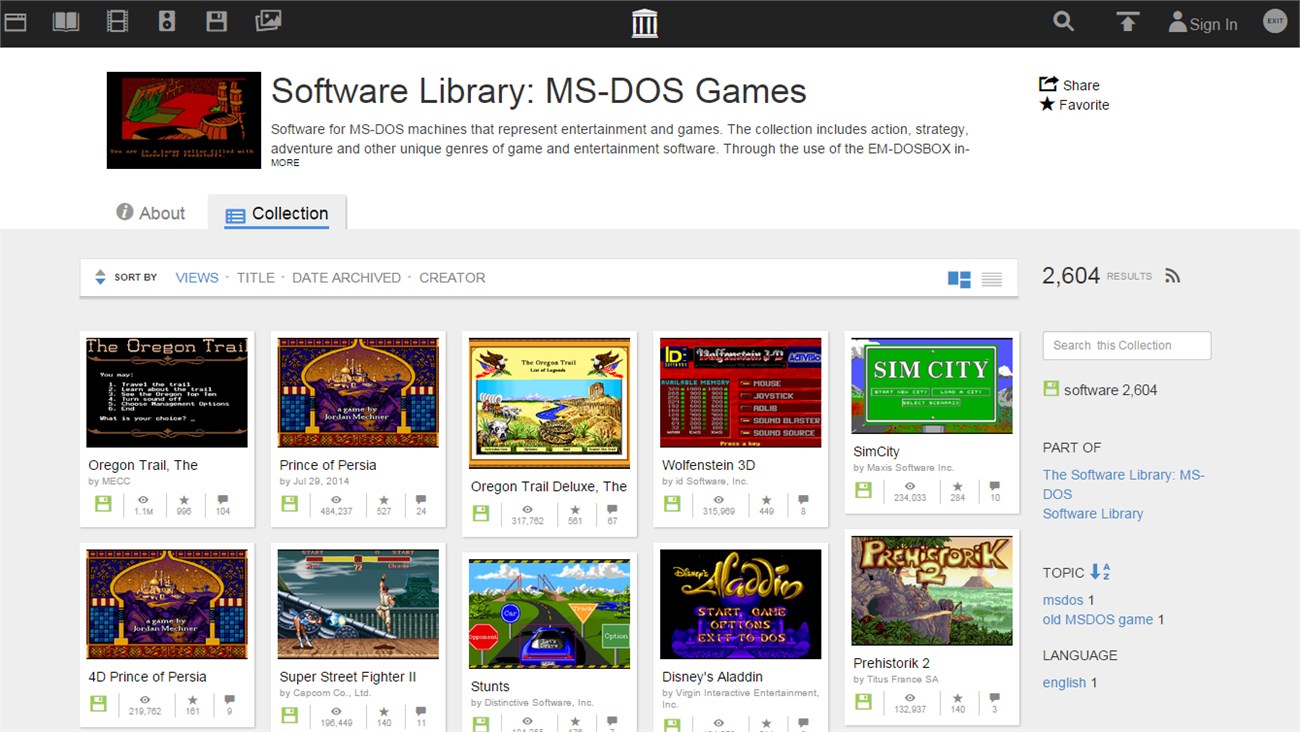Open the Software section in the top bar

[217, 20]
